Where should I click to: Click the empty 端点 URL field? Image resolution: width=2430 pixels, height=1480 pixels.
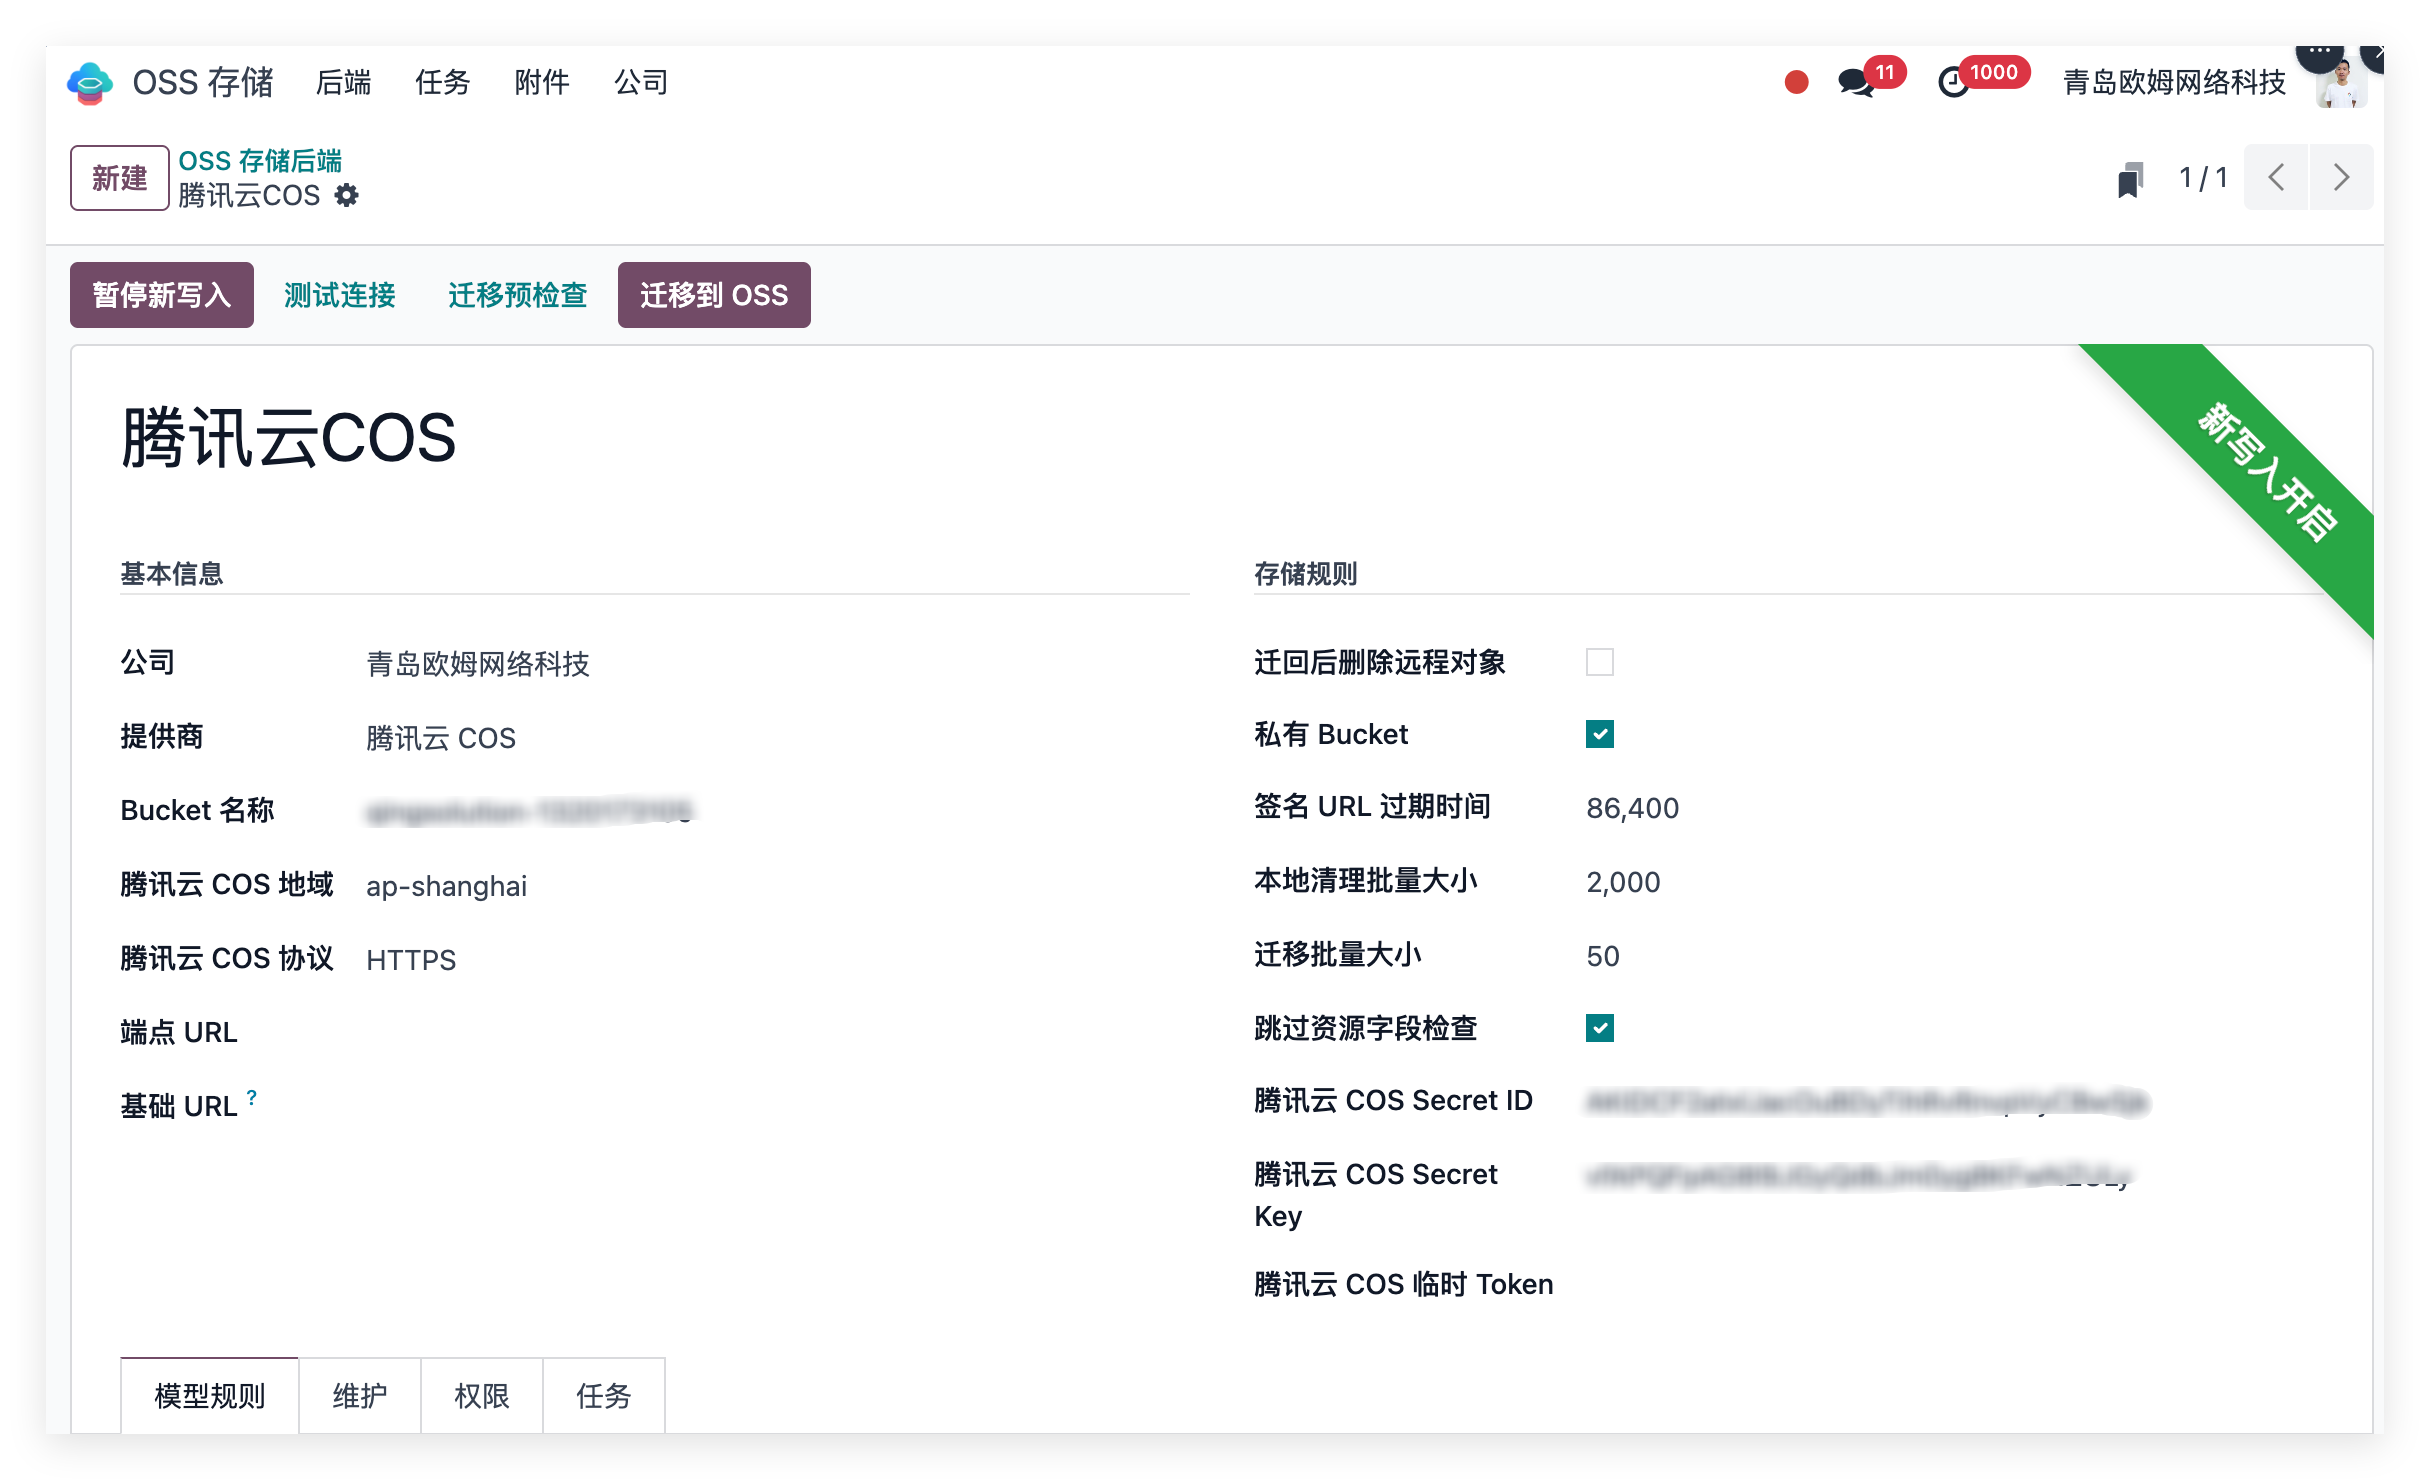[776, 1033]
